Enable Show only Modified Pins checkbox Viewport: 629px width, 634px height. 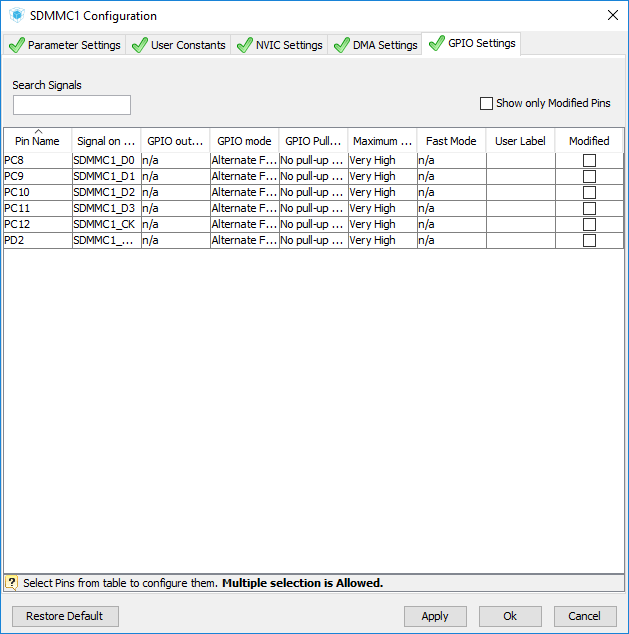[x=486, y=104]
